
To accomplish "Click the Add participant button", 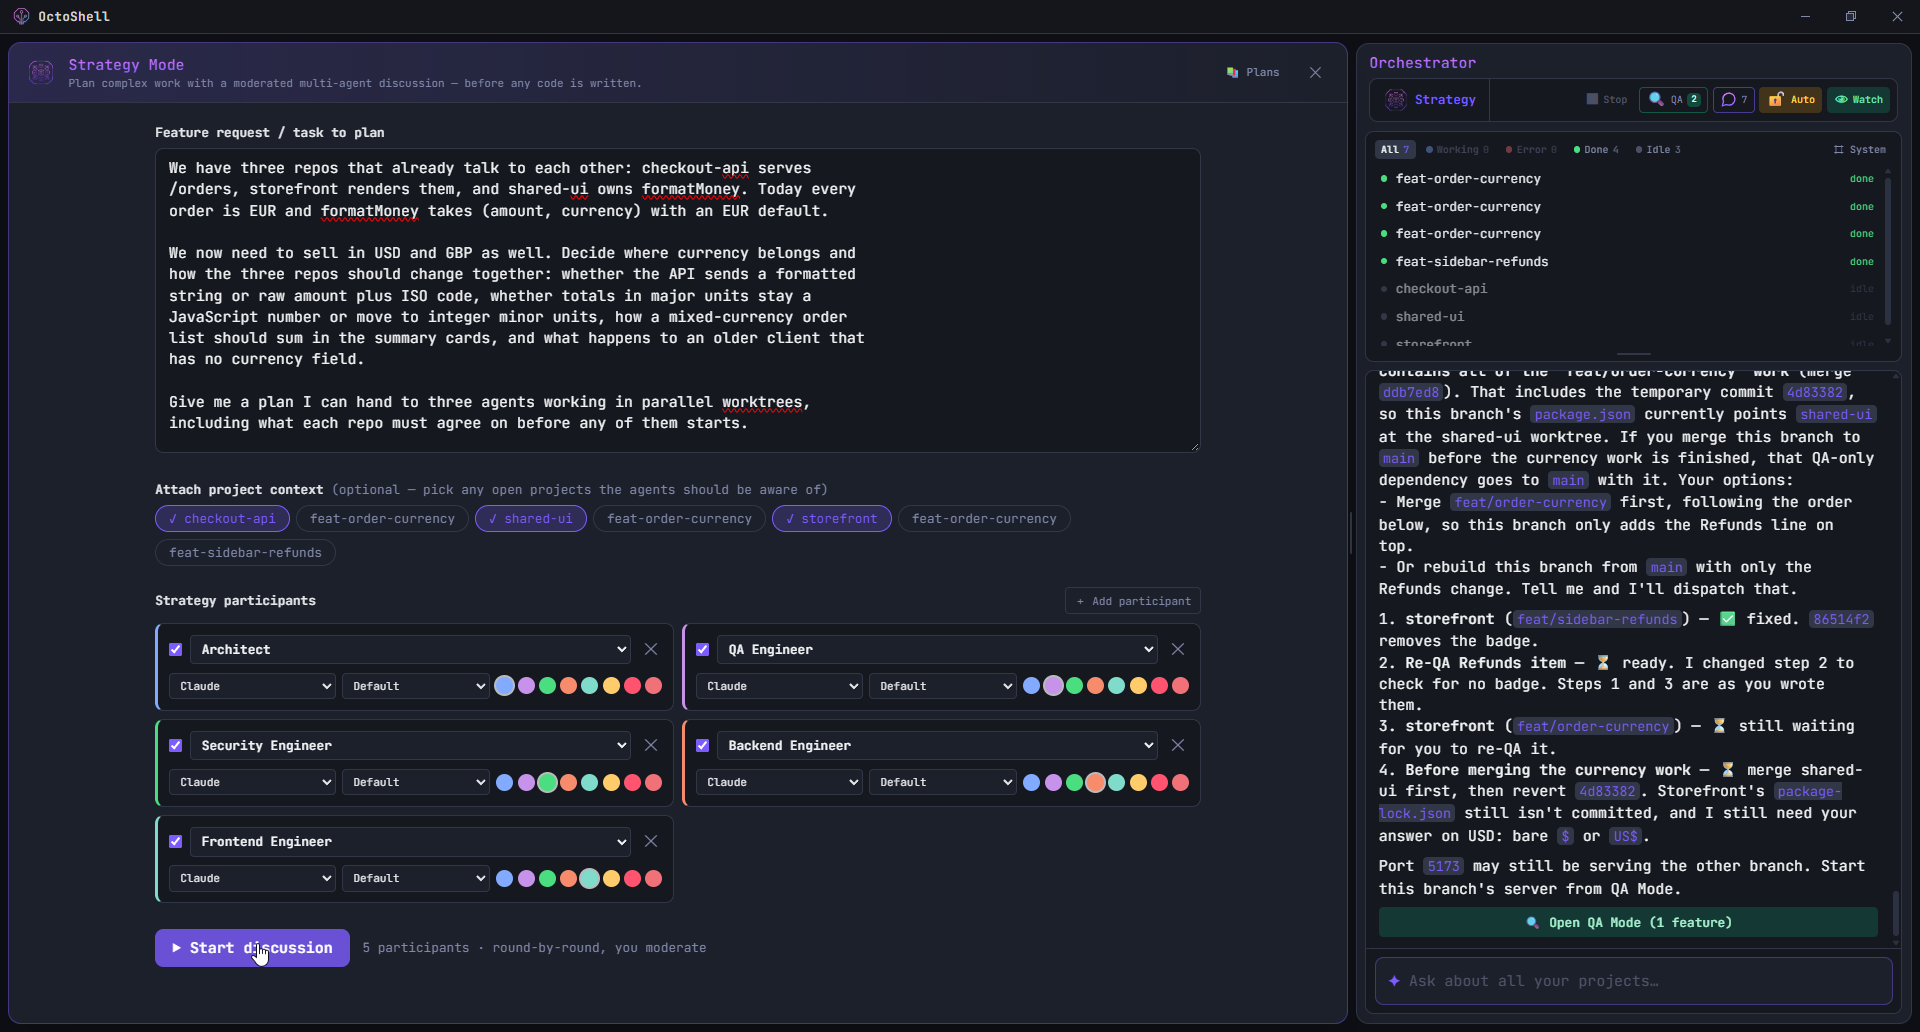I will click(1133, 601).
